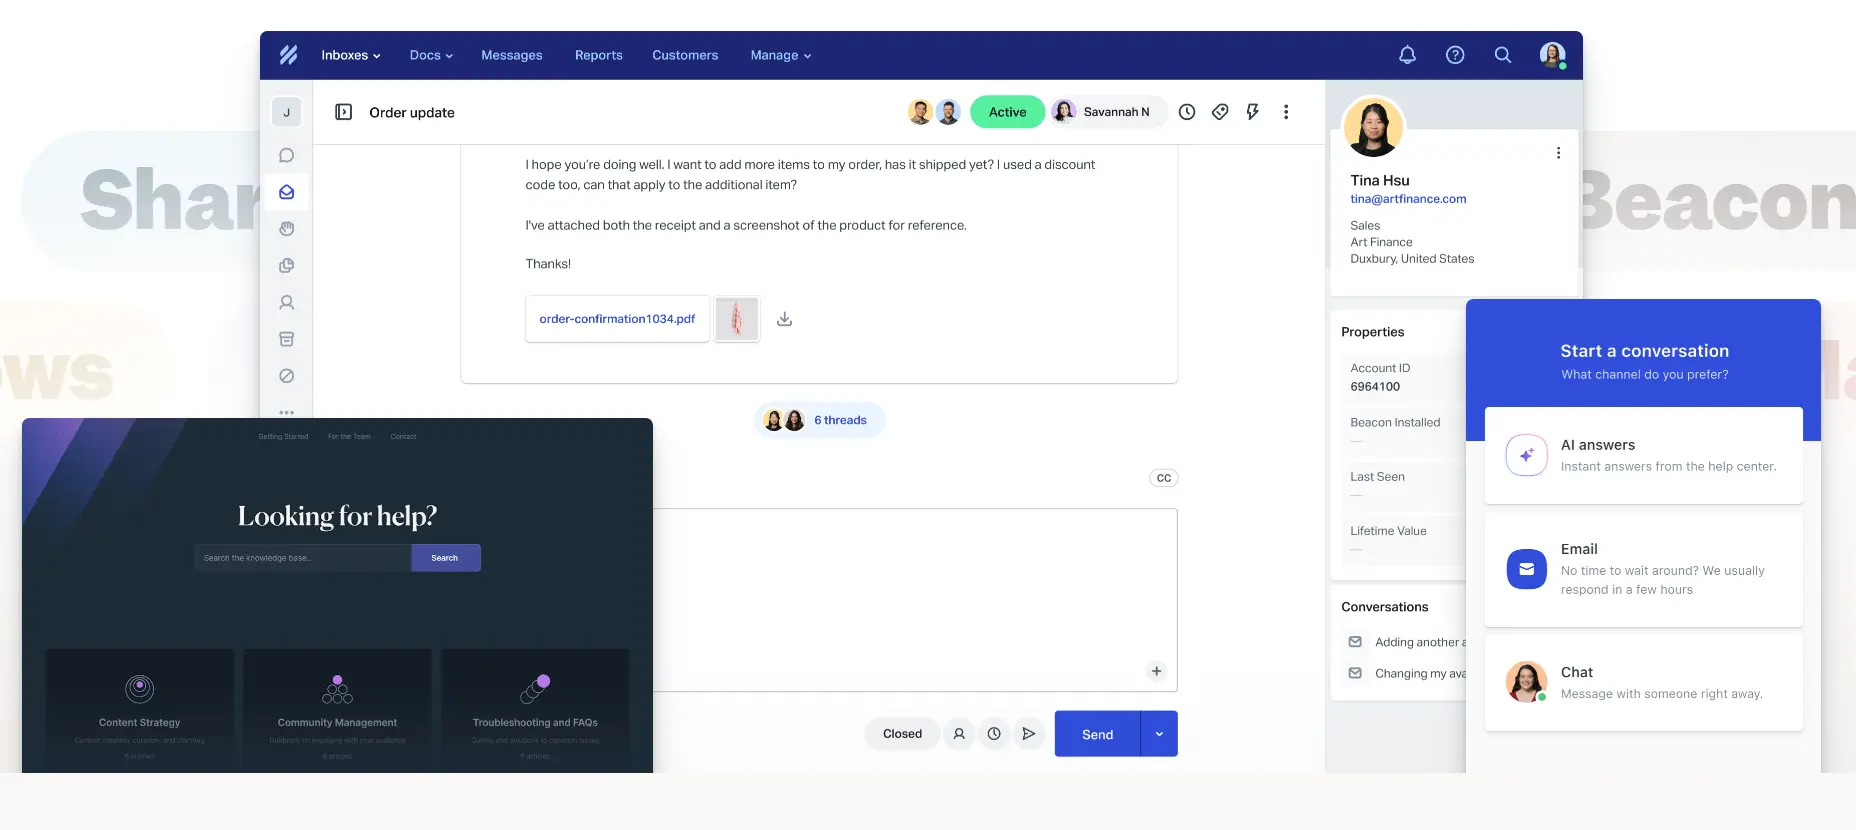The height and width of the screenshot is (830, 1856).
Task: Expand the Manage menu
Action: [780, 55]
